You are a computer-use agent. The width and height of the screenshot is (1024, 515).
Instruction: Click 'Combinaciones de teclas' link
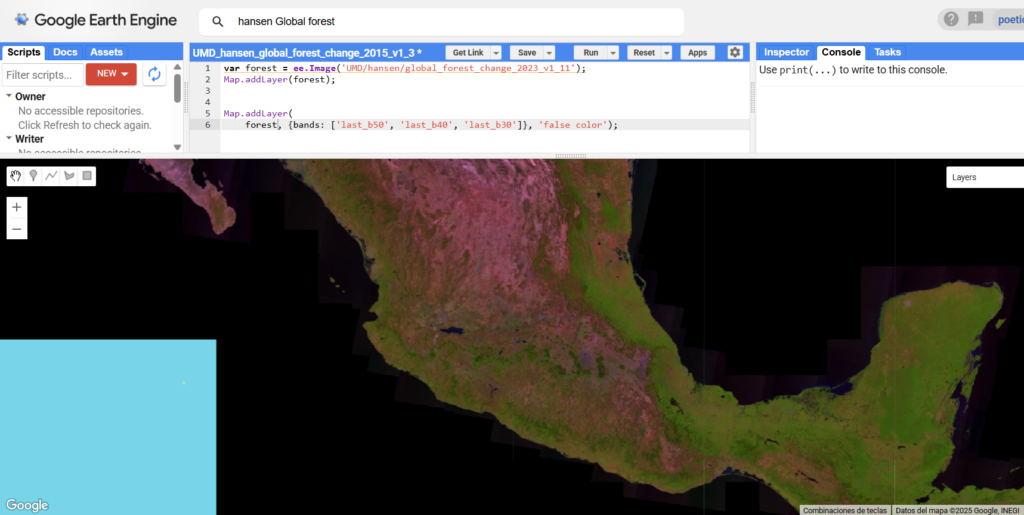[845, 510]
